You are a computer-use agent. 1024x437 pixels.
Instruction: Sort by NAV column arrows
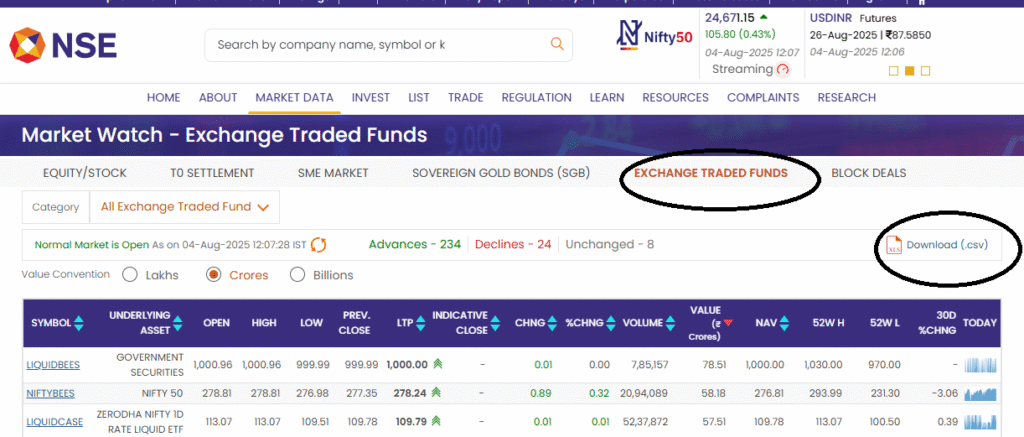[x=784, y=323]
